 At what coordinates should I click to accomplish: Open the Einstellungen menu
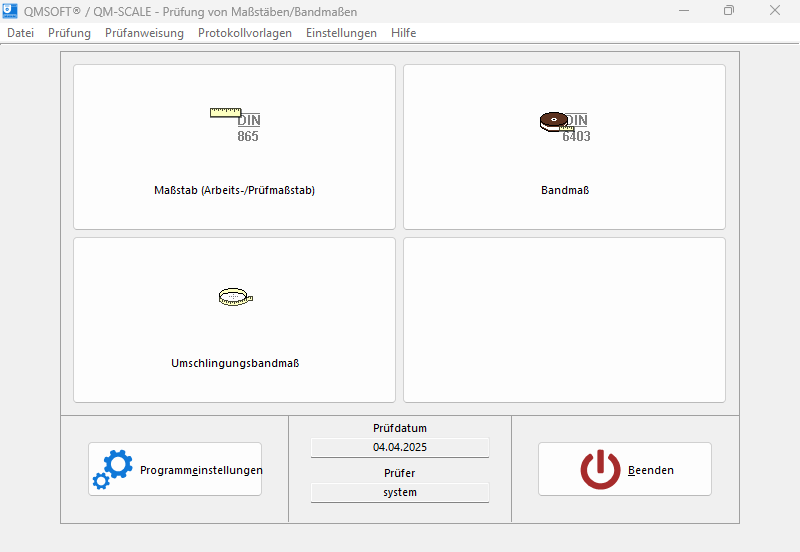(341, 33)
